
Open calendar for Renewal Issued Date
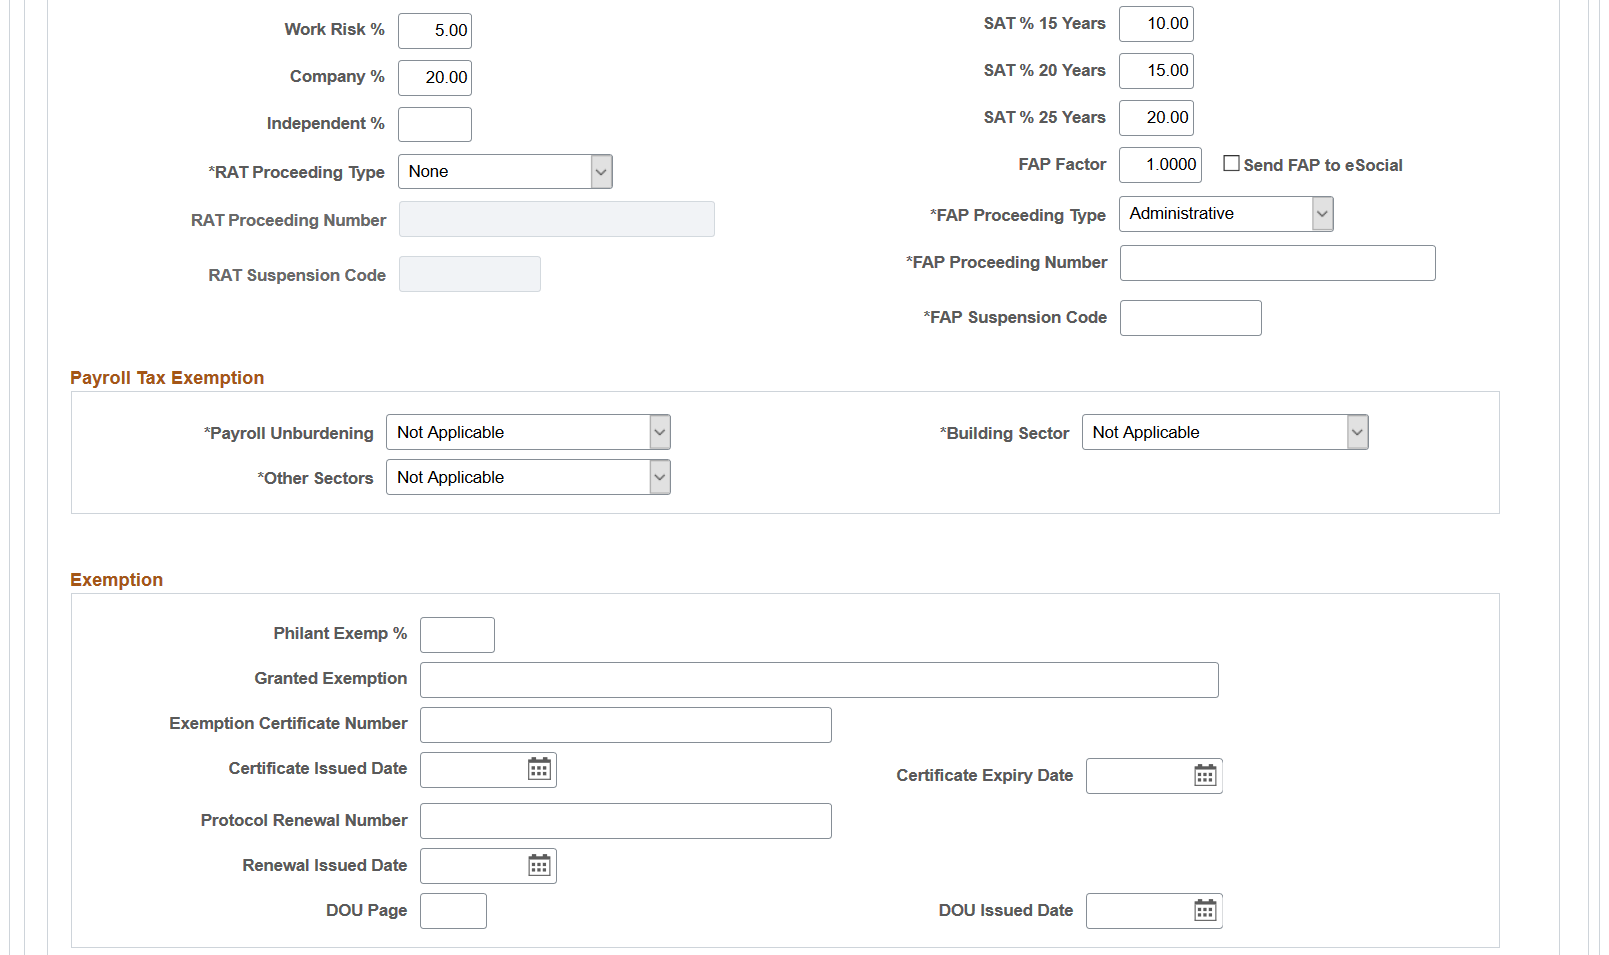point(539,866)
